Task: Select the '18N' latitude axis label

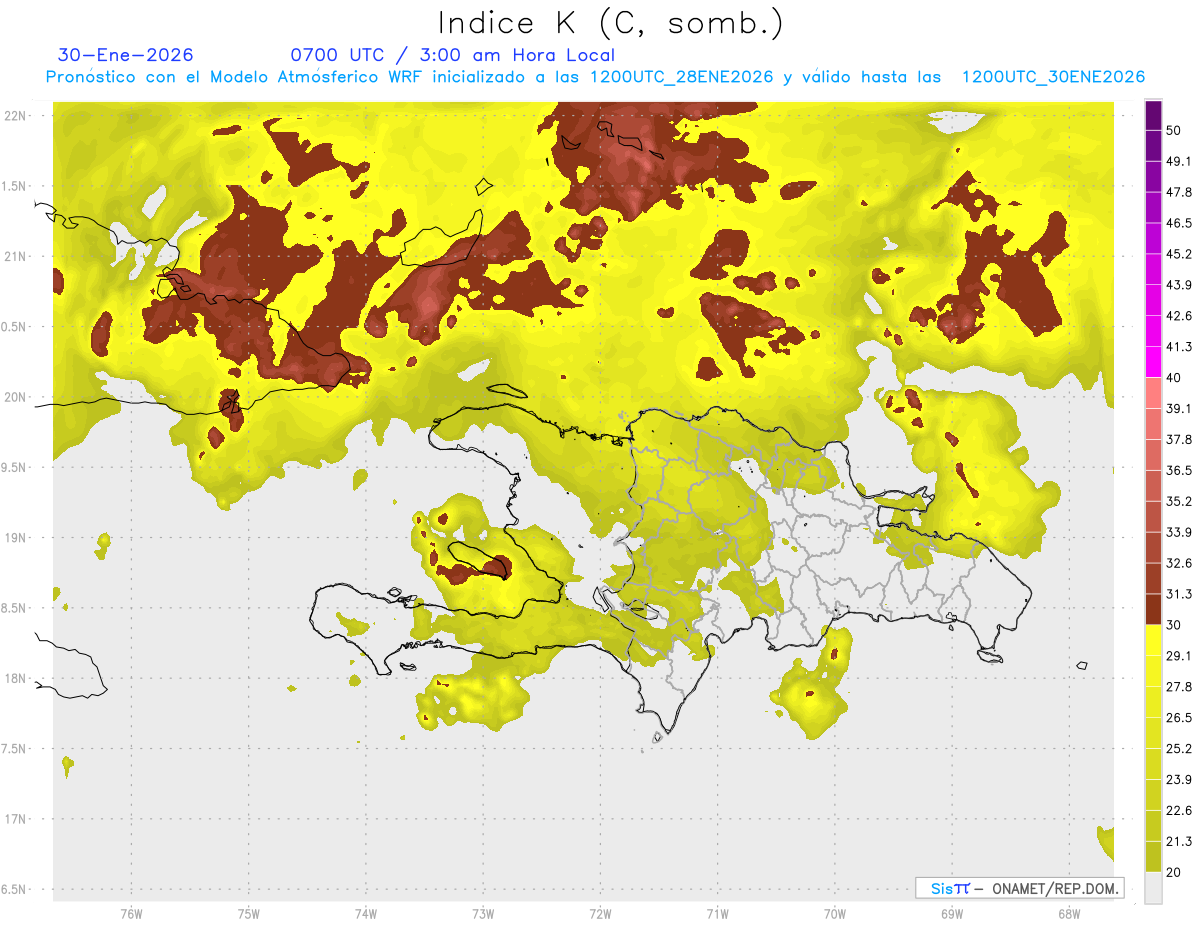Action: [17, 679]
